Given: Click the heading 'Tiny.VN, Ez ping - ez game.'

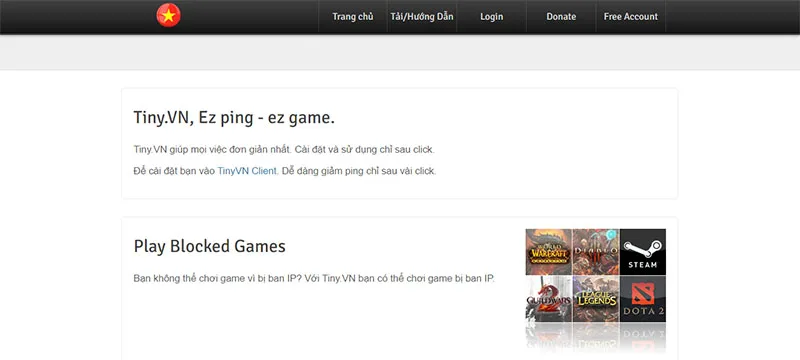Looking at the screenshot, I should (x=234, y=118).
